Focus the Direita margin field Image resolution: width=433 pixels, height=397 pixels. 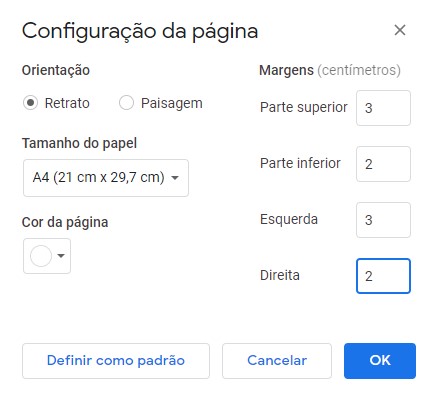click(x=383, y=276)
